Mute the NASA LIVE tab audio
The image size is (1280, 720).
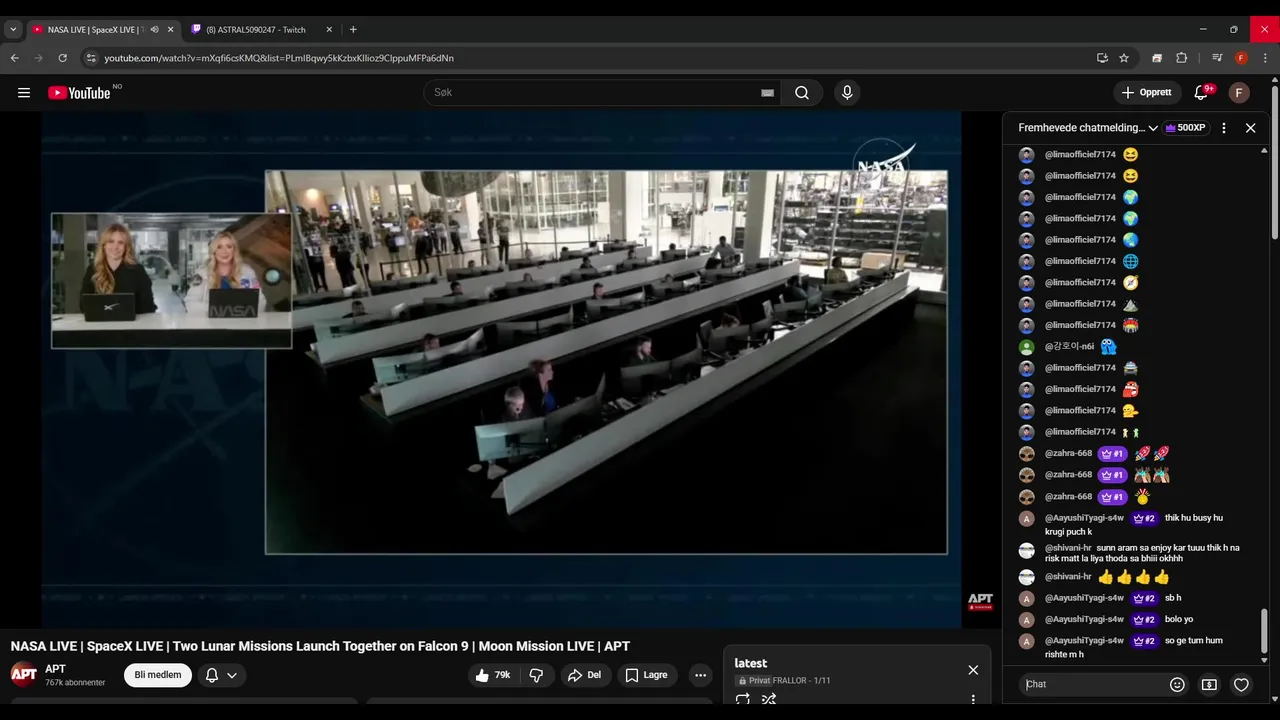pos(154,30)
